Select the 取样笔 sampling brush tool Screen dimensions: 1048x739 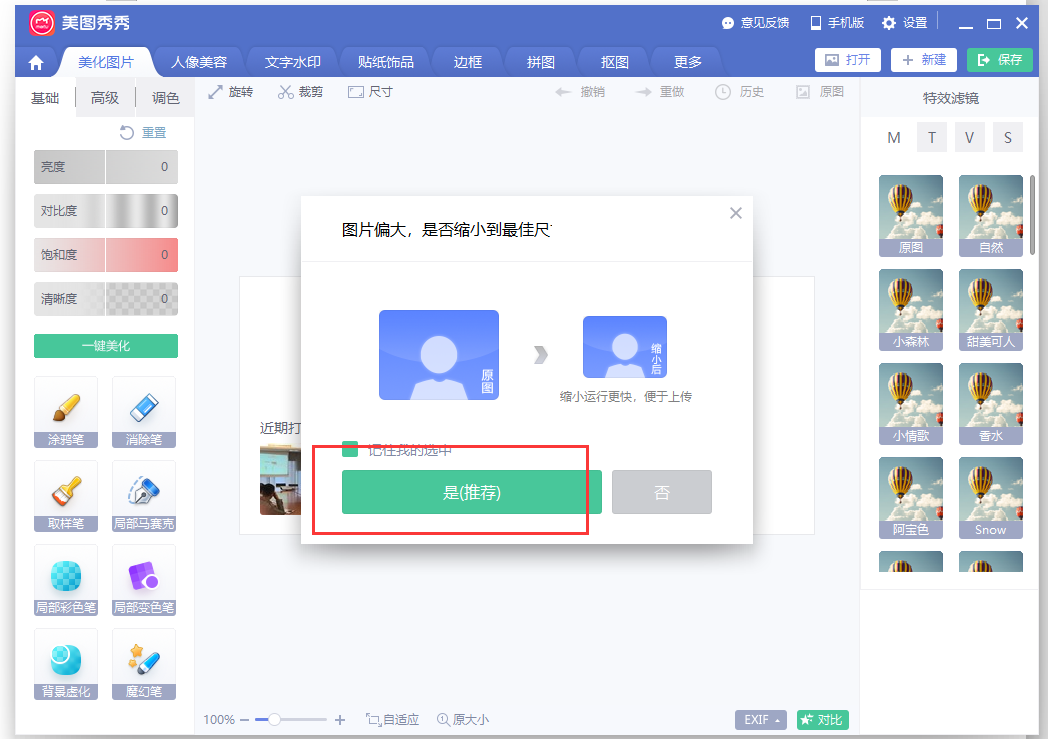point(66,495)
